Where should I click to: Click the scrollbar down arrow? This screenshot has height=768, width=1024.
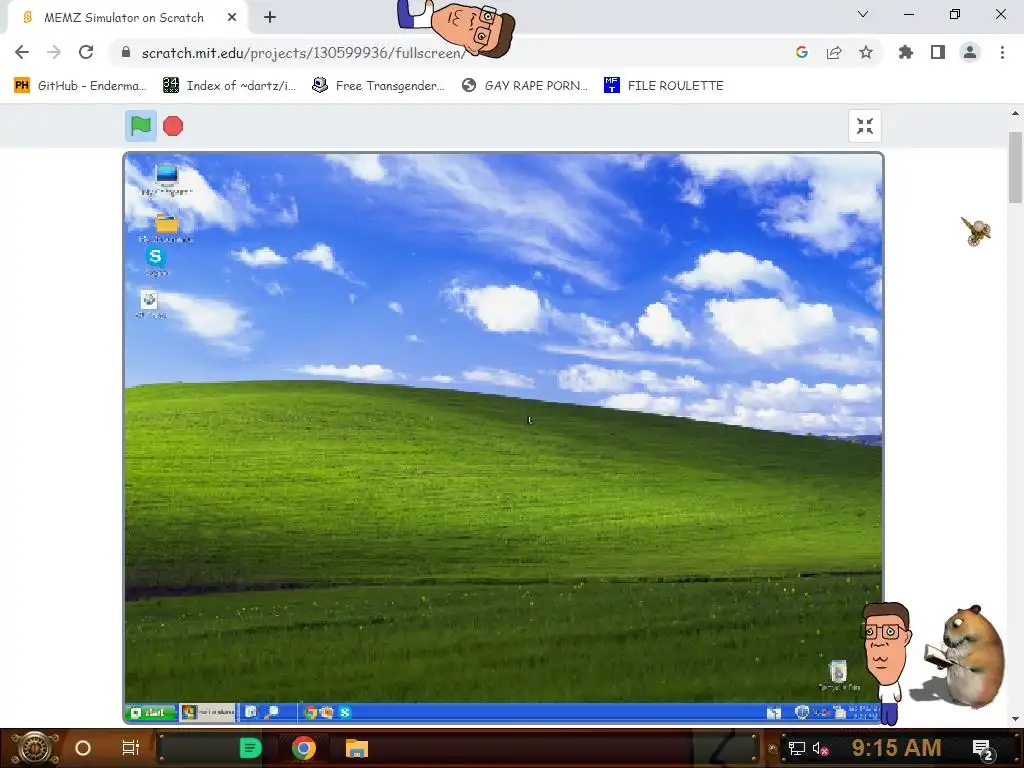coord(1015,719)
